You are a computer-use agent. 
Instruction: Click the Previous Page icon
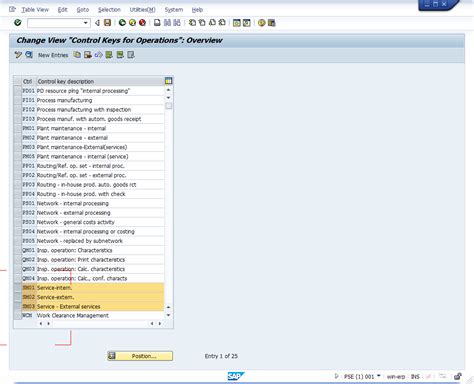pos(202,23)
